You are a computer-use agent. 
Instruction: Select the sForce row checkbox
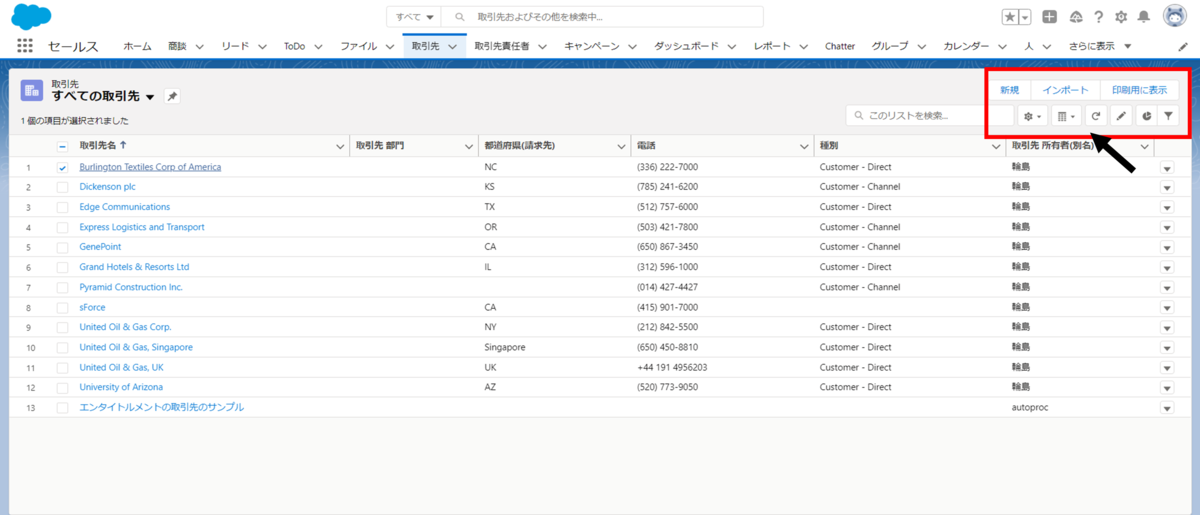click(x=62, y=307)
